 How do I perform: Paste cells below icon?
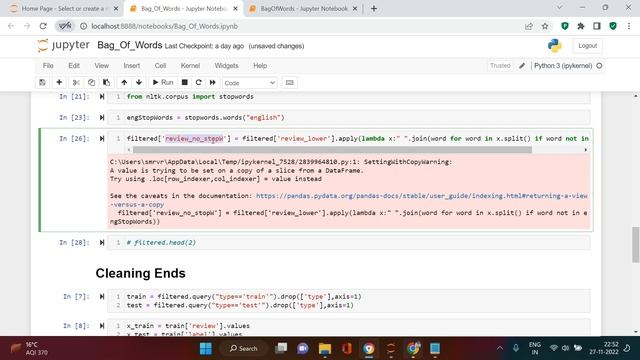pos(107,82)
